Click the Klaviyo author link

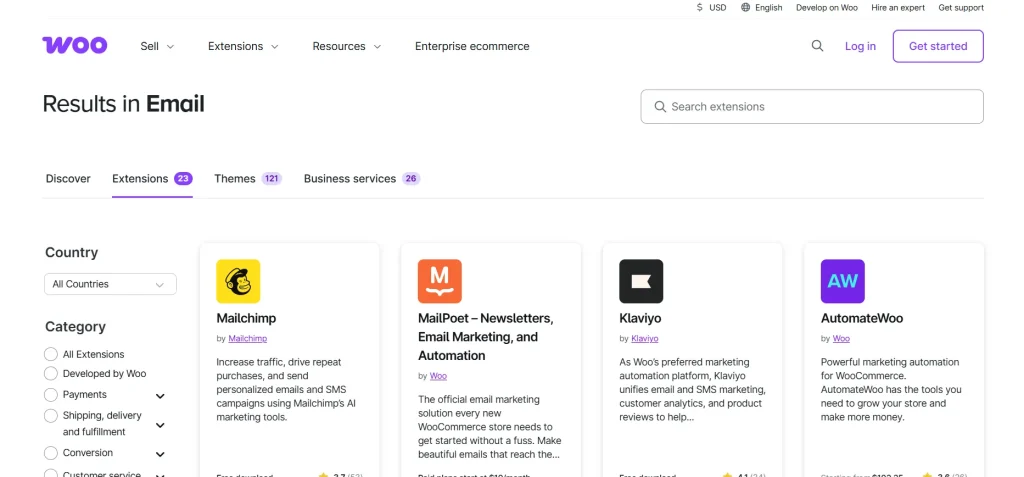click(x=645, y=338)
